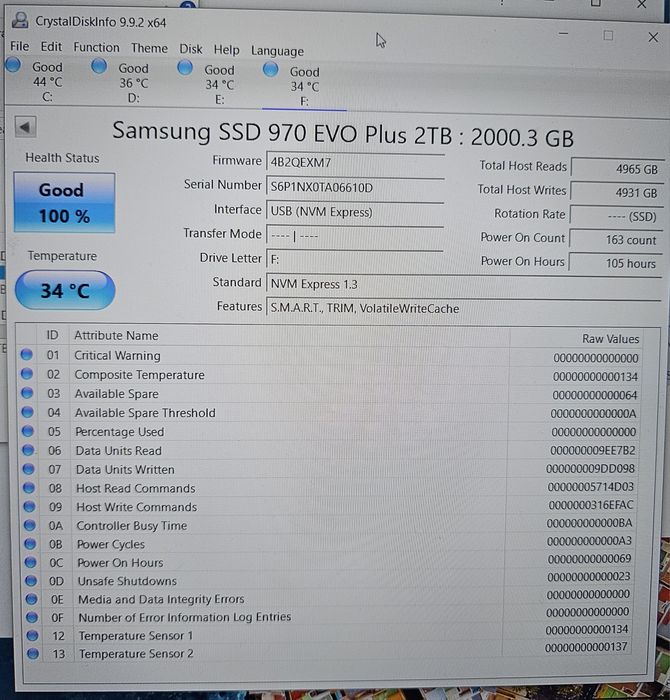Select the Controller Busy Time attribute name

(132, 525)
